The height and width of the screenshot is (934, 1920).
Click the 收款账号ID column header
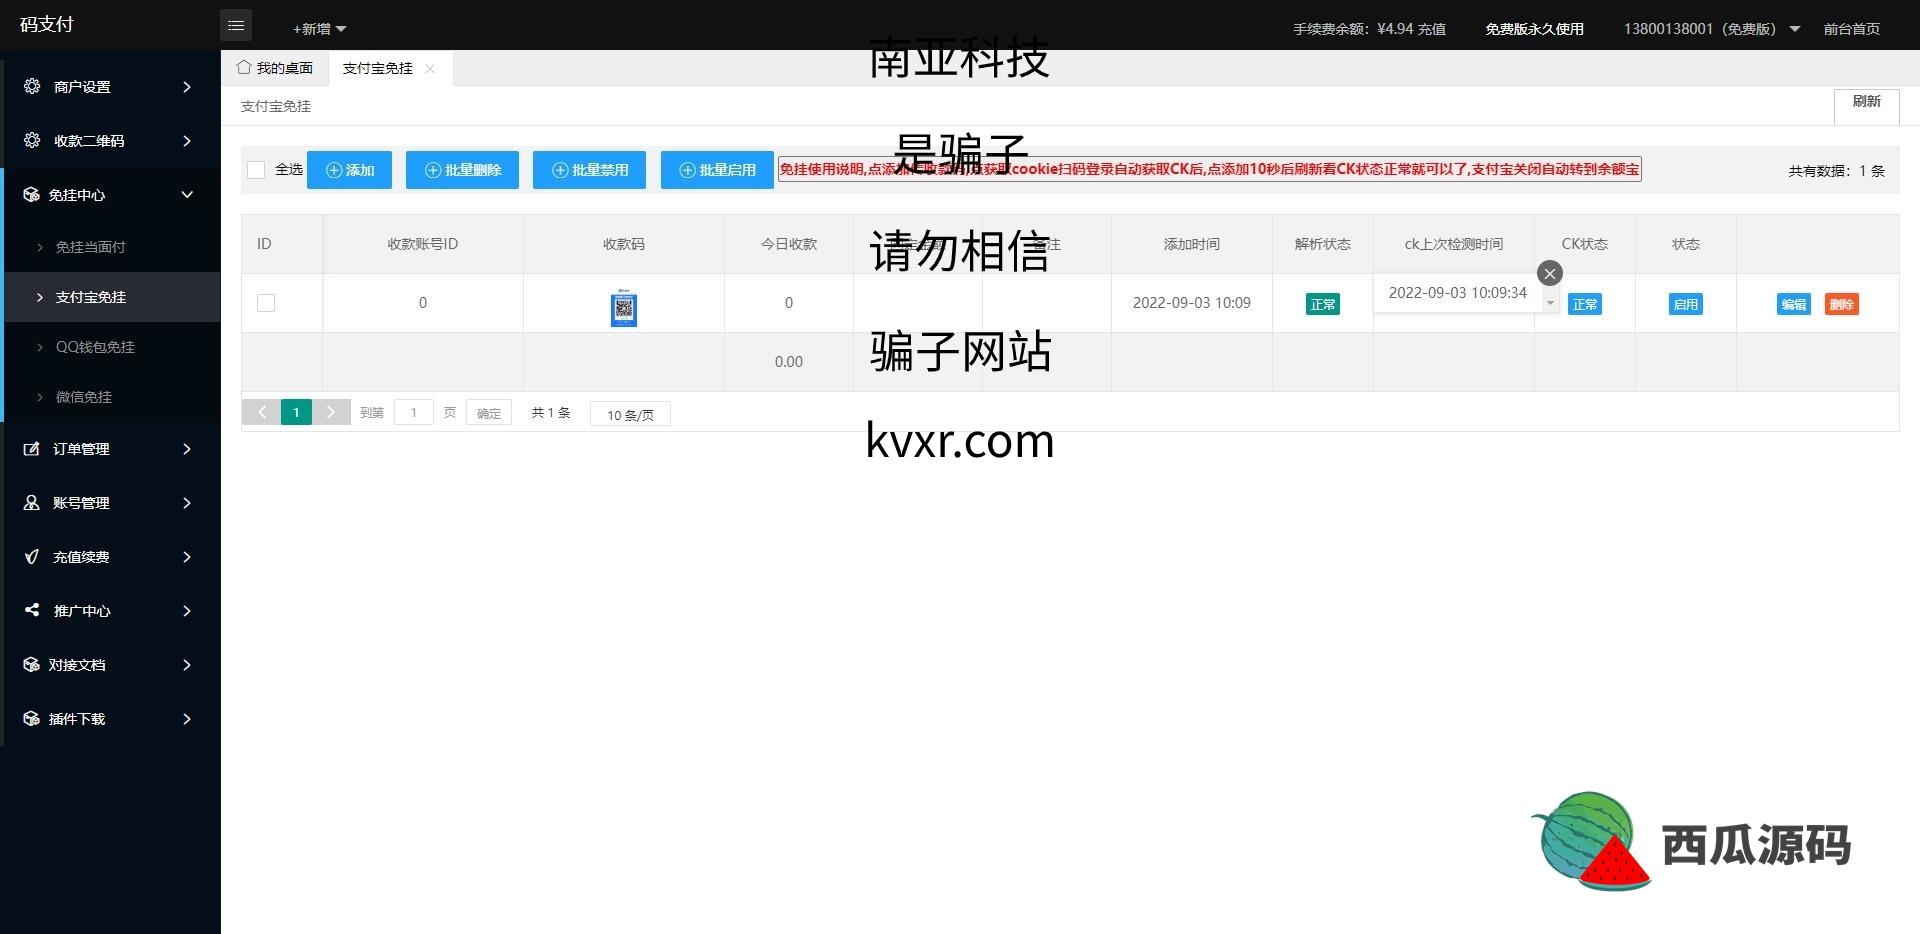tap(423, 244)
